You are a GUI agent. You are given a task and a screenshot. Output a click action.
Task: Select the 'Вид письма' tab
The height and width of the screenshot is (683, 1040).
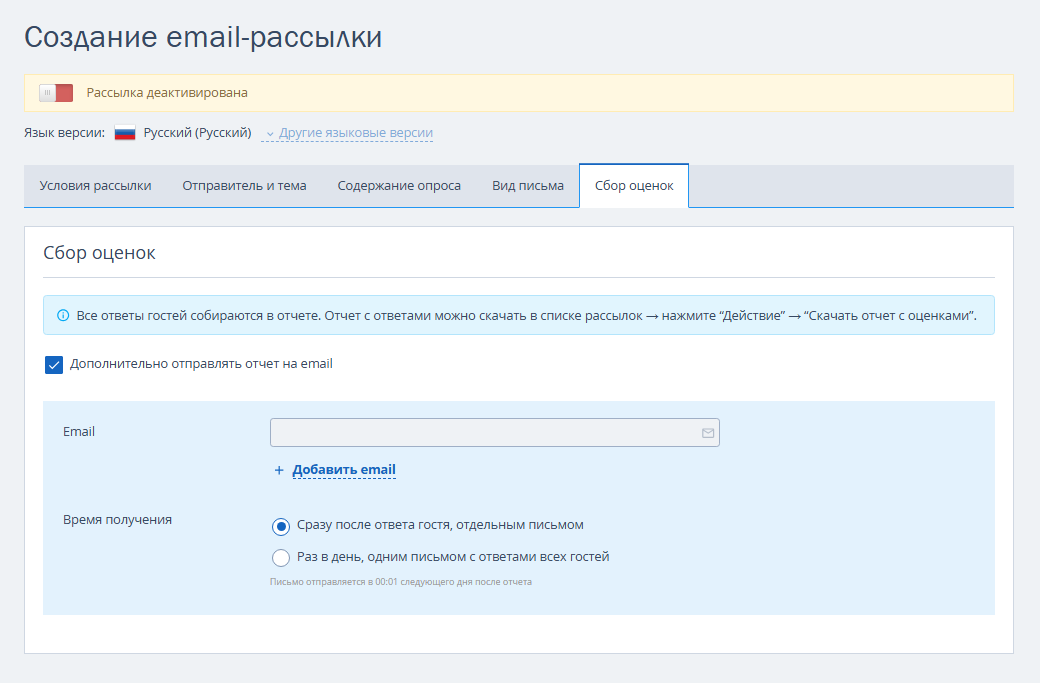click(528, 186)
